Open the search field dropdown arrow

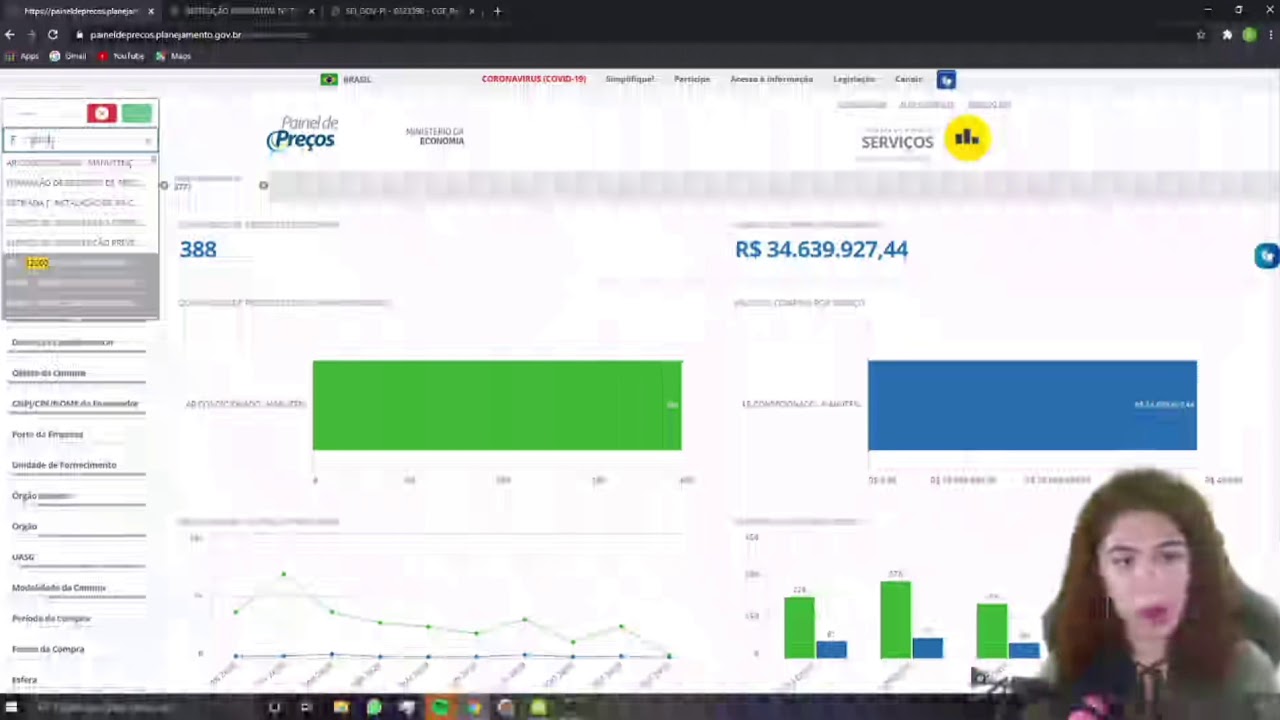pyautogui.click(x=150, y=140)
